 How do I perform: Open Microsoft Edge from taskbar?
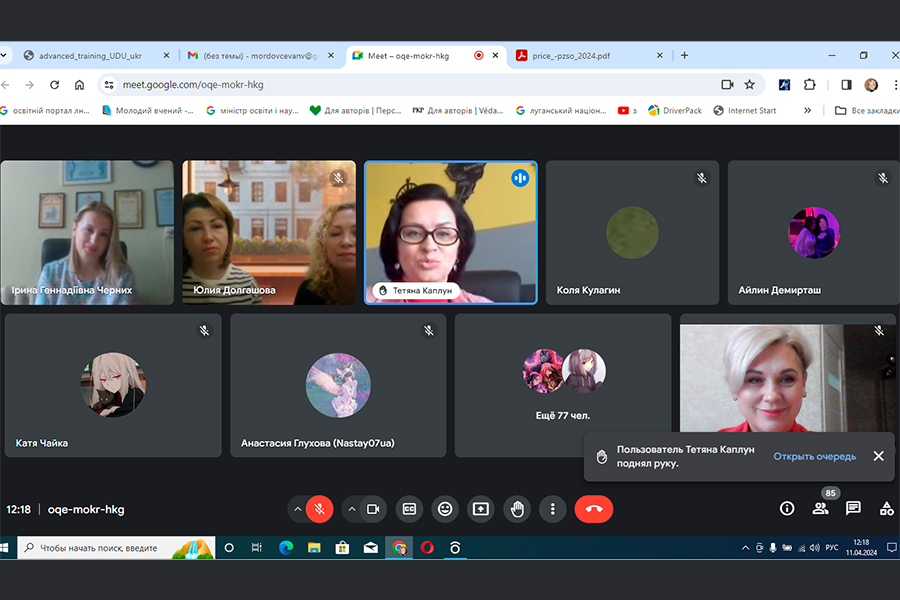[x=285, y=548]
